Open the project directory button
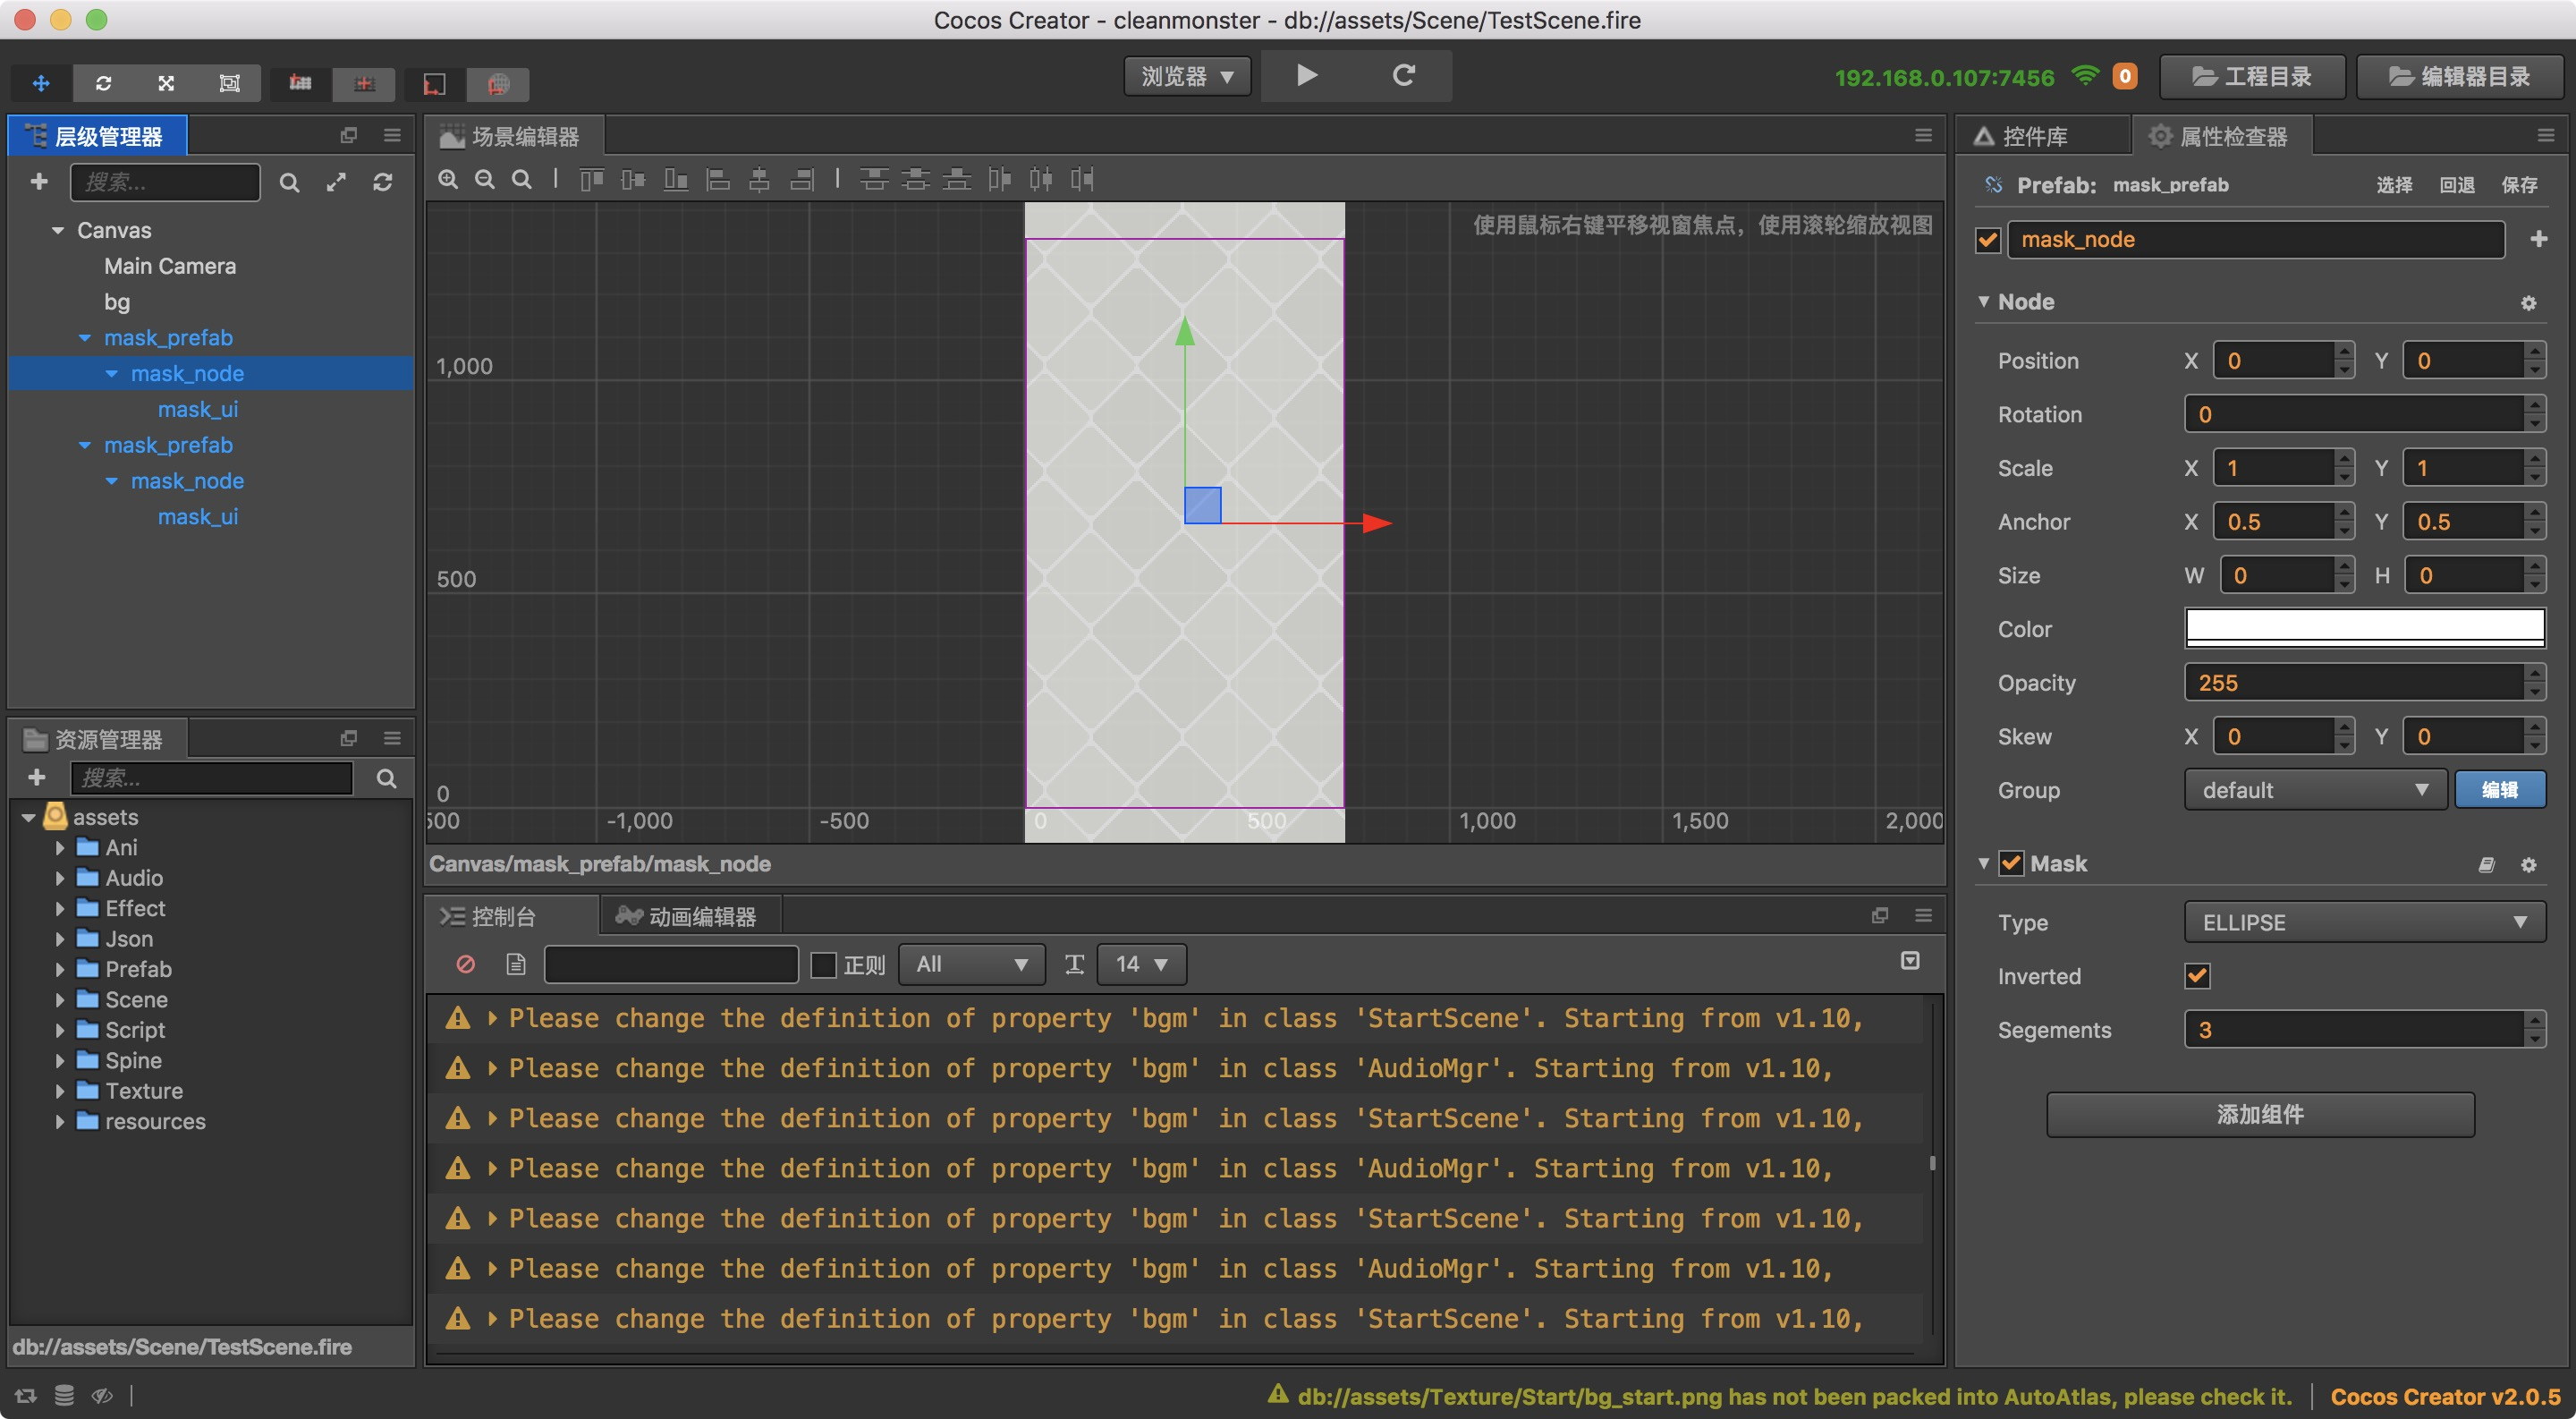 tap(2251, 77)
